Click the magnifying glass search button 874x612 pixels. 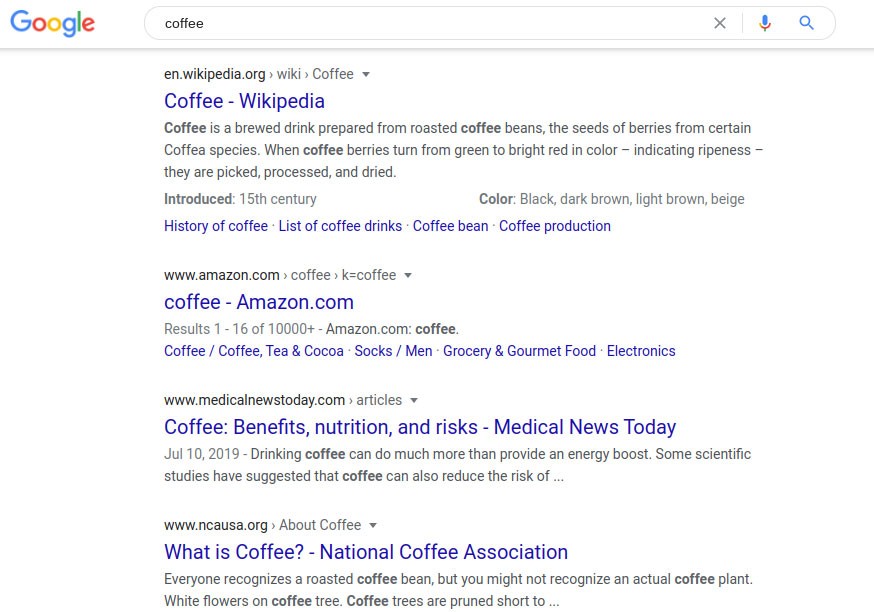coord(807,23)
